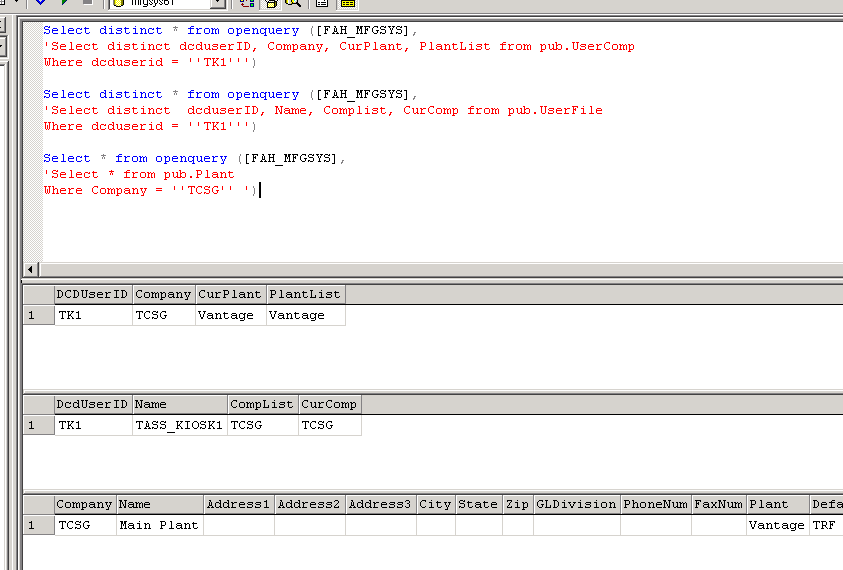843x570 pixels.
Task: Click the estimated execution plan toolbar icon
Action: [247, 3]
